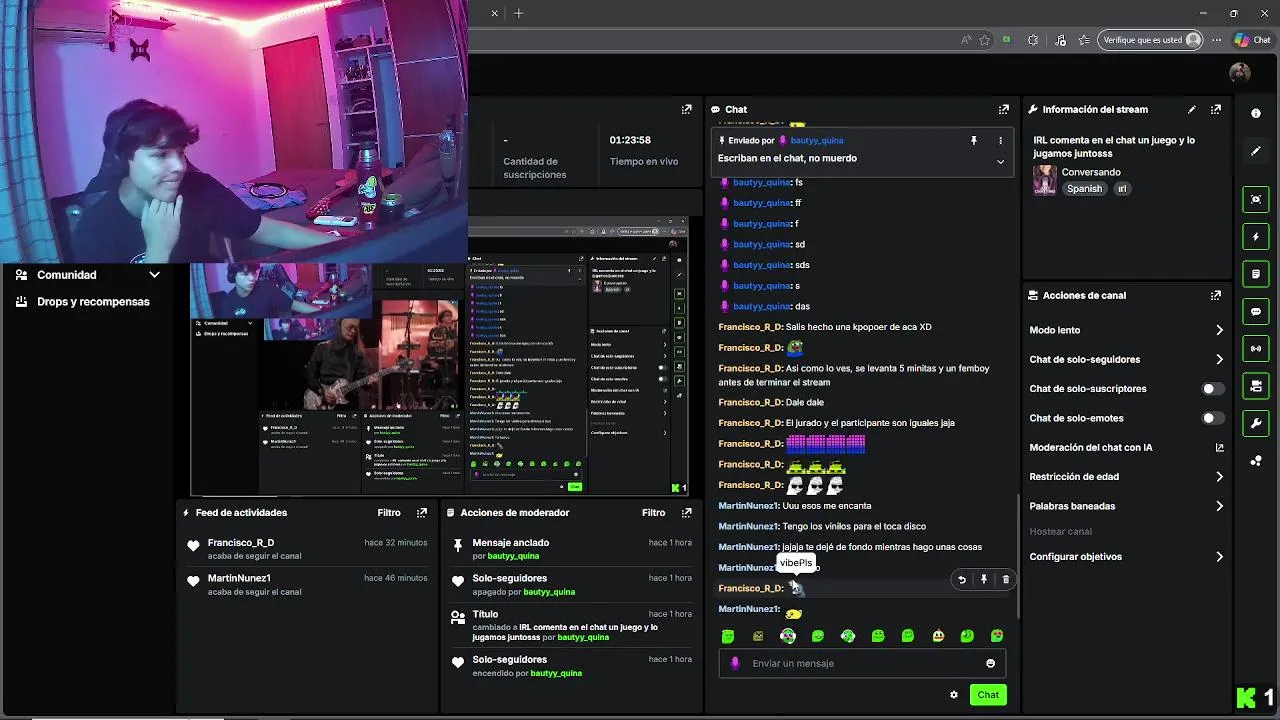Pop out the Acciones de moderador panel
Image resolution: width=1280 pixels, height=720 pixels.
686,513
